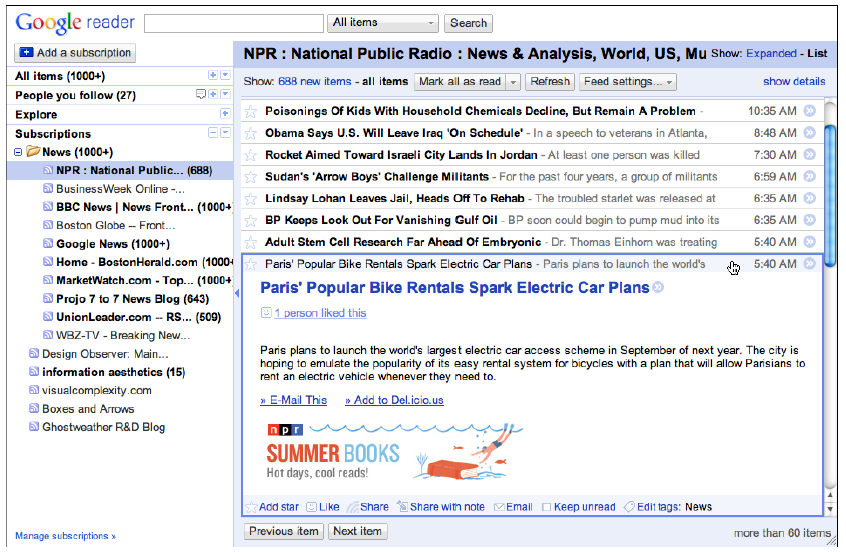The width and height of the screenshot is (846, 552).
Task: Click in the search text field
Action: [234, 23]
